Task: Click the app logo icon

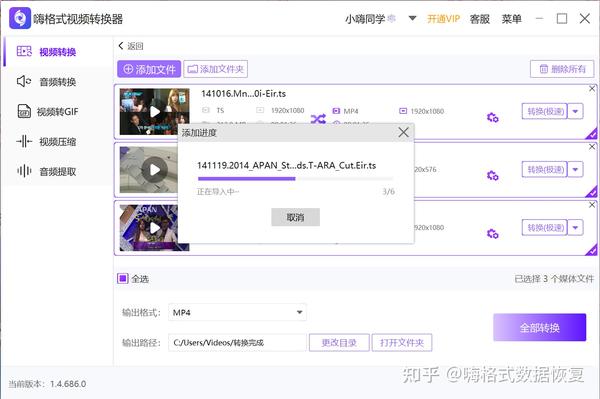Action: [x=20, y=18]
